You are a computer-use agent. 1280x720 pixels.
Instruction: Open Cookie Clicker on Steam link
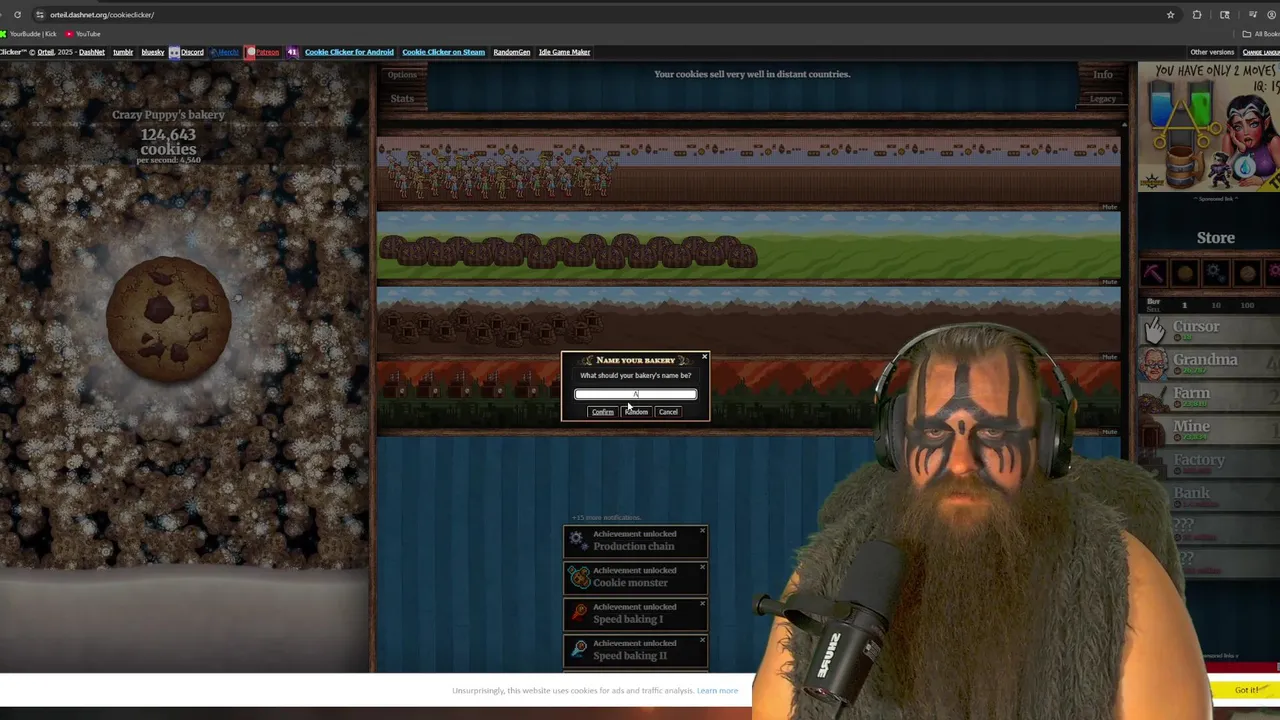443,52
